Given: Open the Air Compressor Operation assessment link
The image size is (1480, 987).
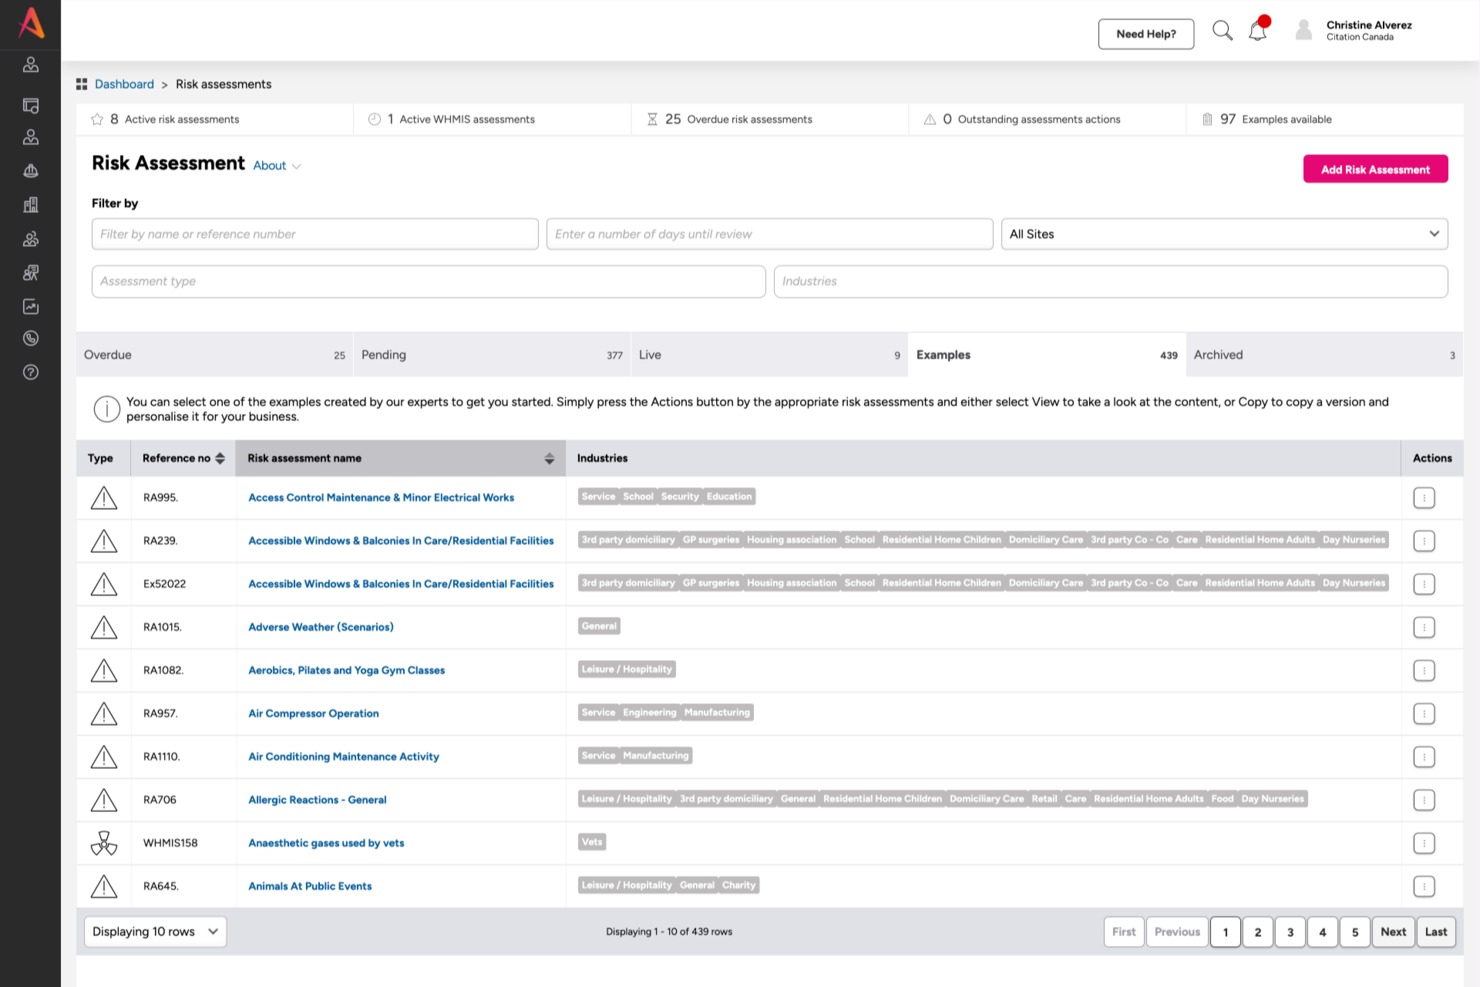Looking at the screenshot, I should tap(313, 713).
